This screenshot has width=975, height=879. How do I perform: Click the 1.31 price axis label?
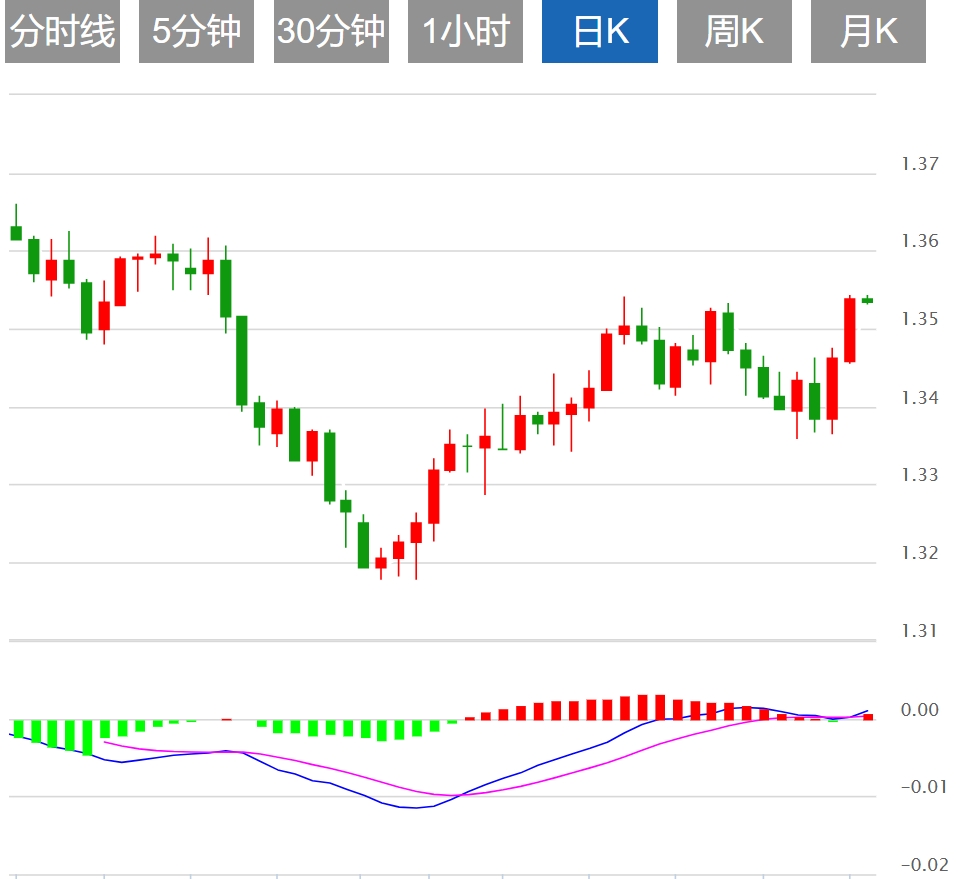point(919,631)
